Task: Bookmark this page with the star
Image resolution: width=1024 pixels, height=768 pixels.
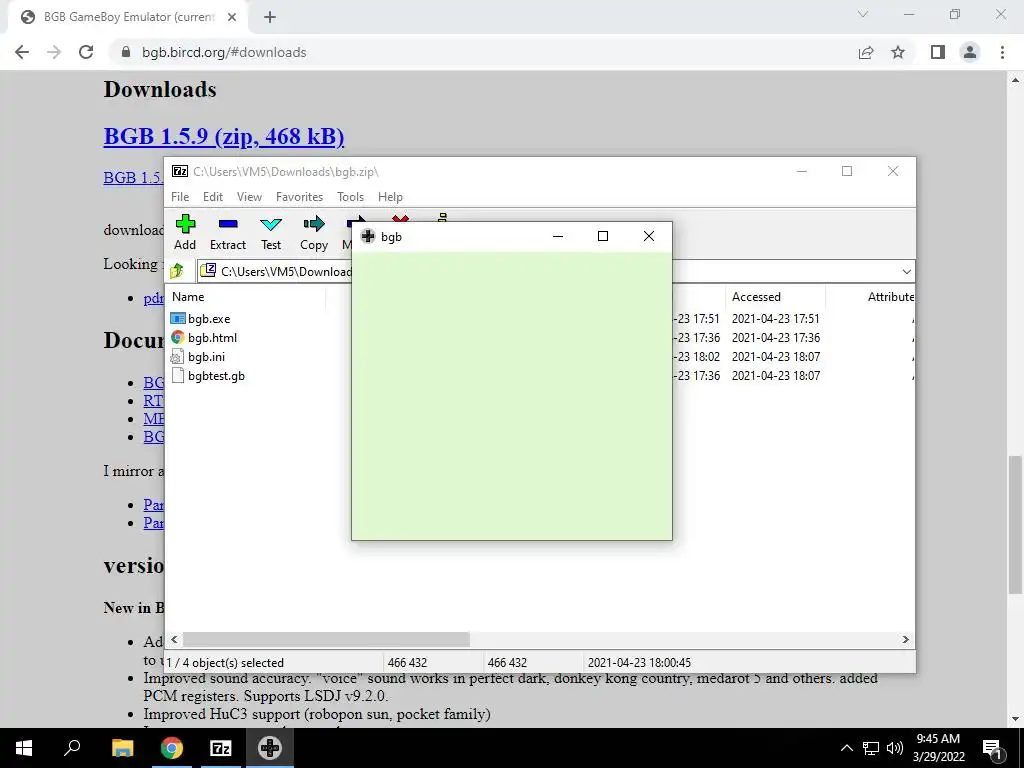Action: pyautogui.click(x=898, y=52)
